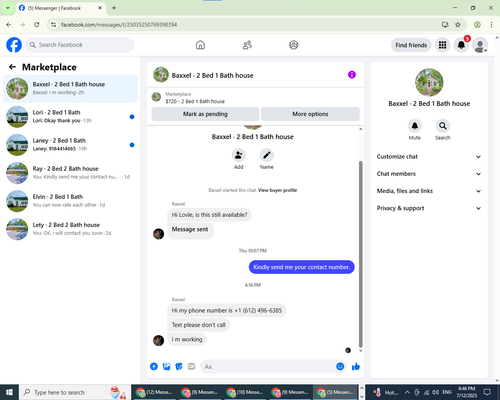
Task: Go to the Home feed icon
Action: click(x=200, y=45)
